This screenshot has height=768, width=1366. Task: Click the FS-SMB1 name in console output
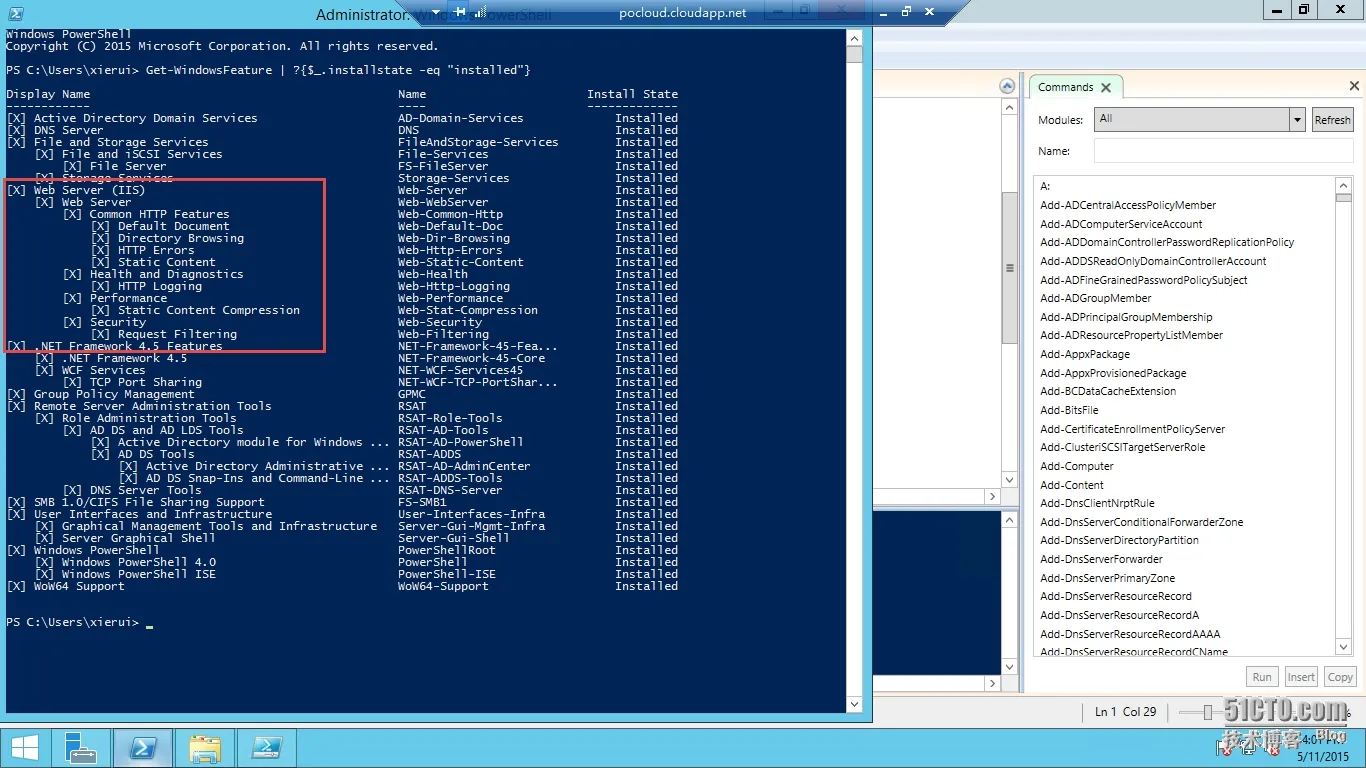tap(422, 502)
